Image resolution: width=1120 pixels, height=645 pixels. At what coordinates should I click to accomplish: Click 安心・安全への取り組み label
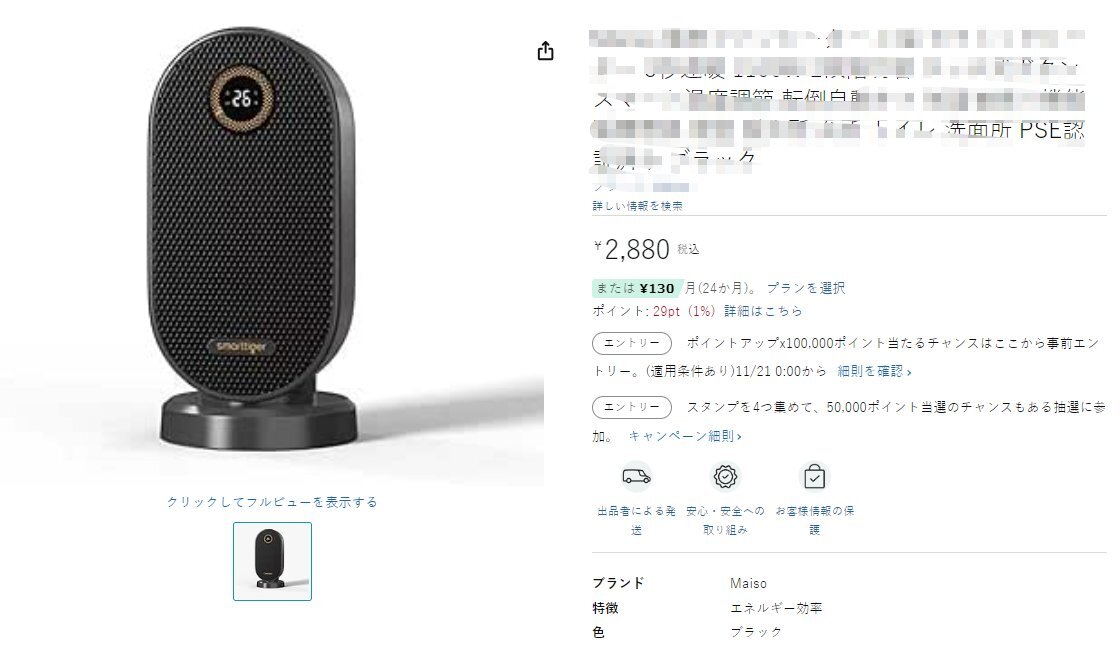[x=725, y=520]
